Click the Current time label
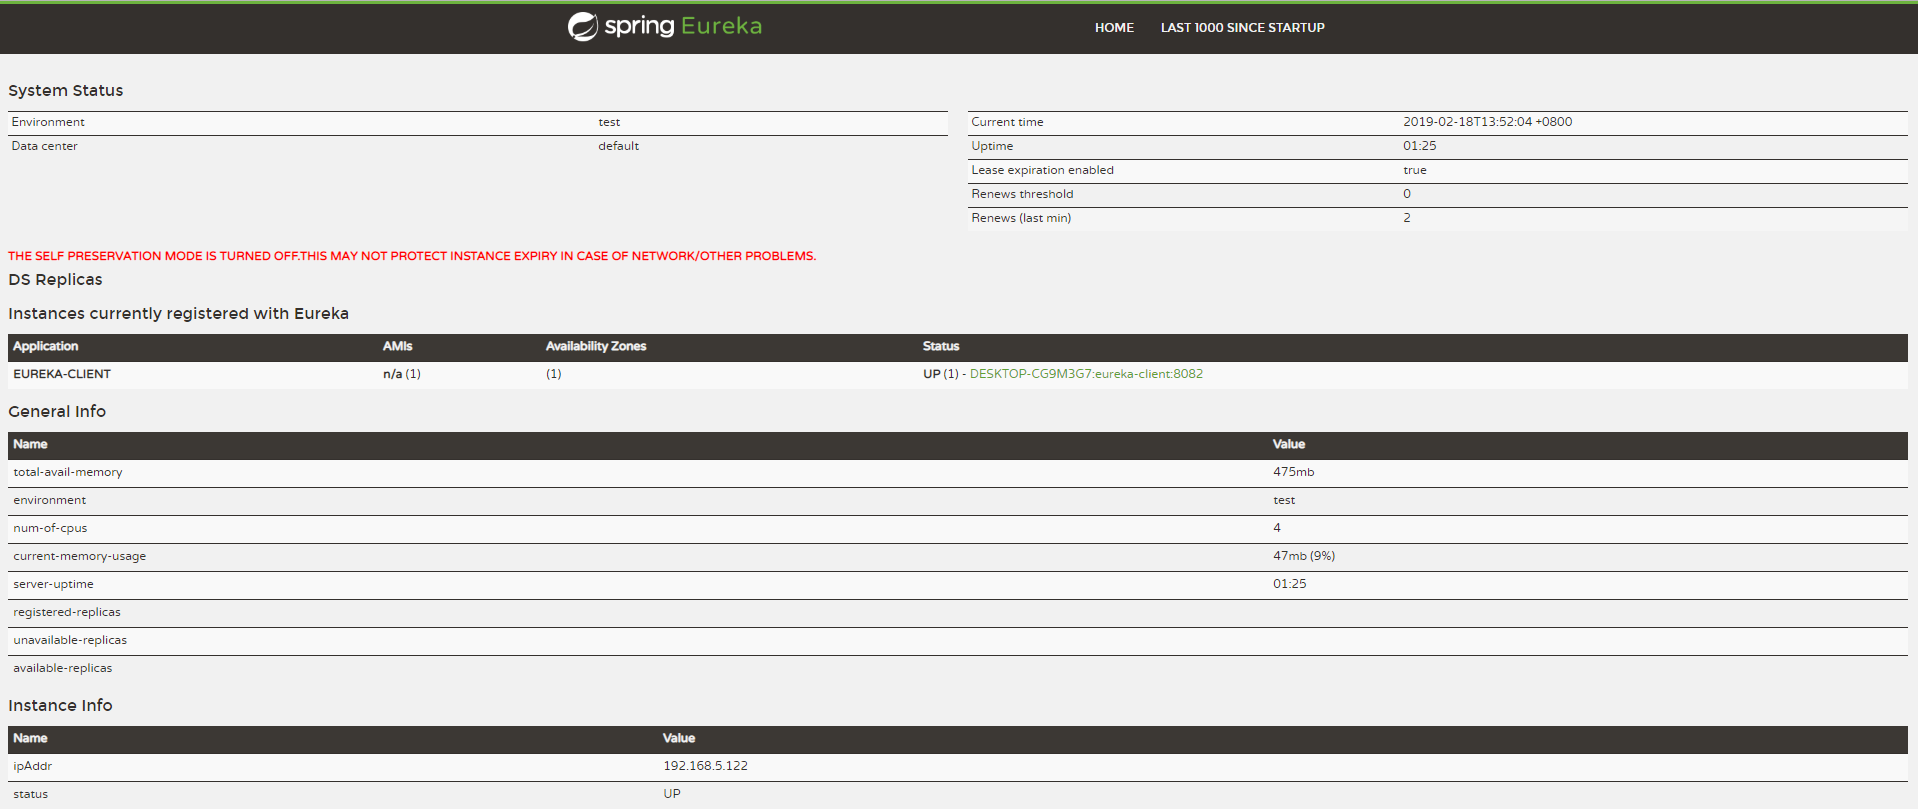This screenshot has width=1918, height=809. pyautogui.click(x=1007, y=122)
